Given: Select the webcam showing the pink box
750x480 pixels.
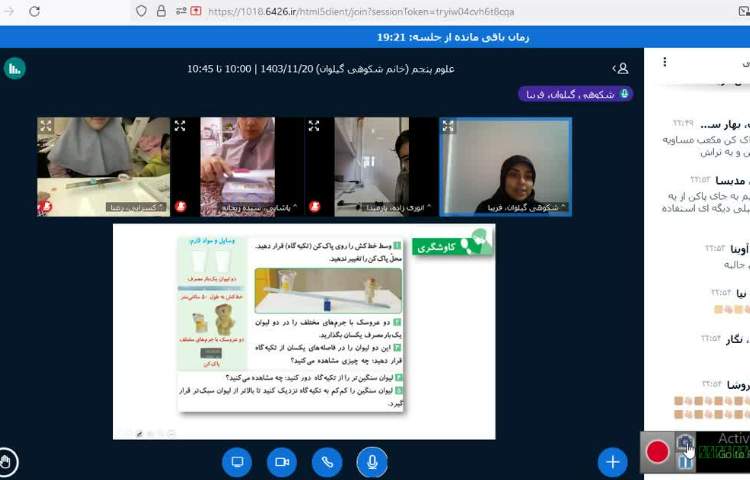Looking at the screenshot, I should [x=238, y=167].
